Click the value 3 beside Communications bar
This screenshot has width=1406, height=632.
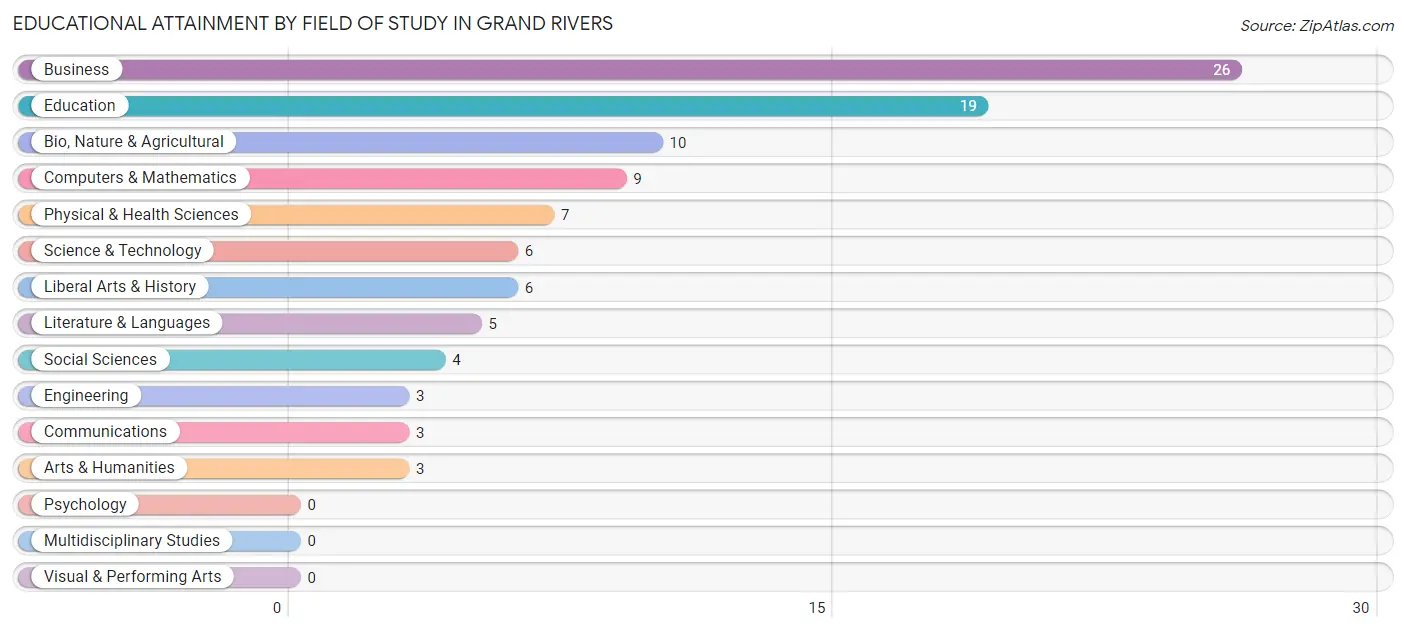420,433
